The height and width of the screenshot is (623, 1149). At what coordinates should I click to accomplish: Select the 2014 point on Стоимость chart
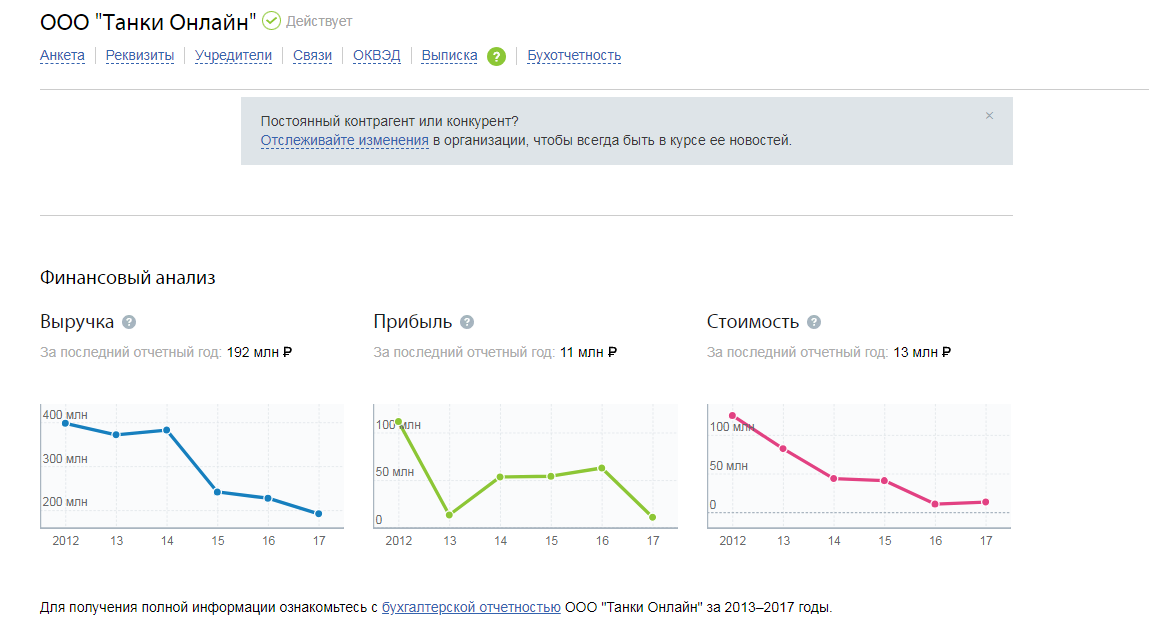(x=834, y=479)
